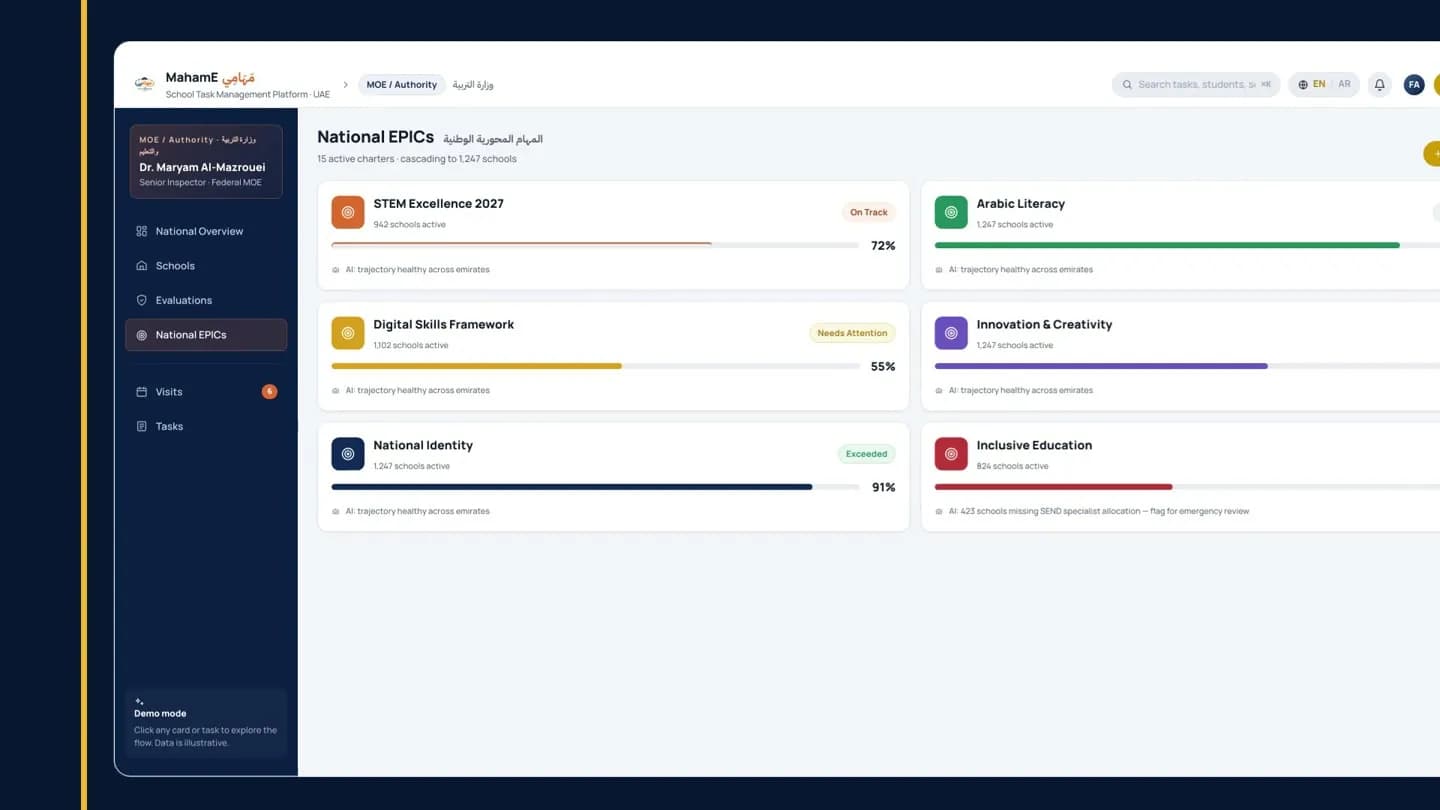Open the STEM Excellence 2027 card title
Screen dimensions: 1440x810
click(x=438, y=204)
